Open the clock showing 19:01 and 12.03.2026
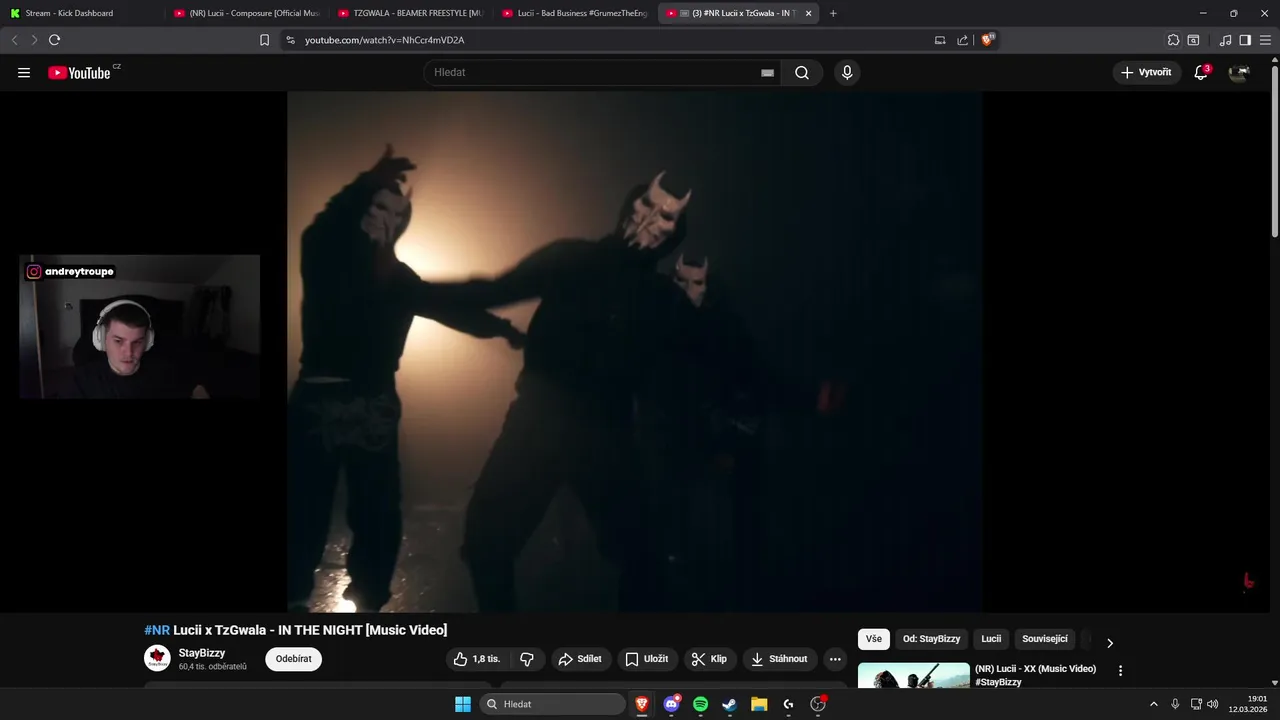Image resolution: width=1280 pixels, height=720 pixels. [1249, 704]
